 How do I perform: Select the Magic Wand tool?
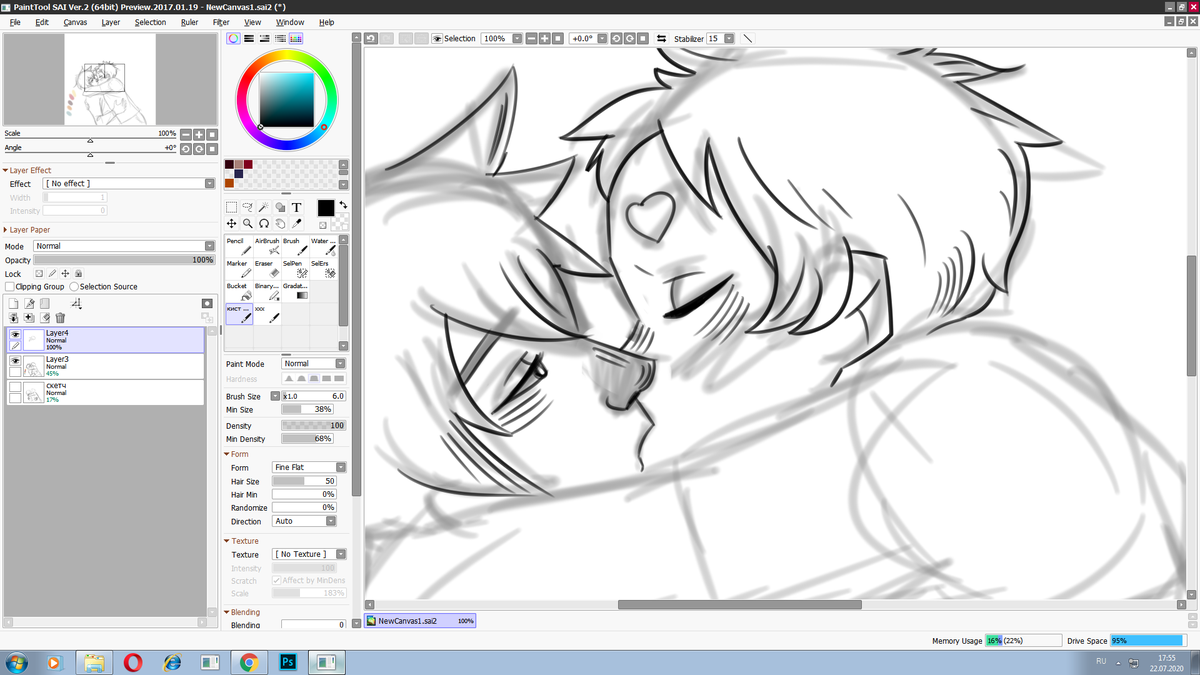pos(263,208)
